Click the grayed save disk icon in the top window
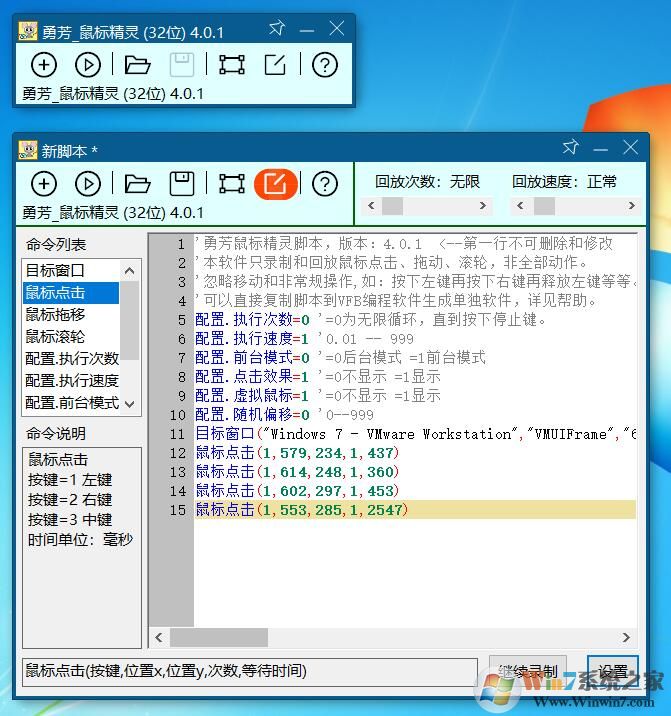The height and width of the screenshot is (716, 671). pos(182,64)
